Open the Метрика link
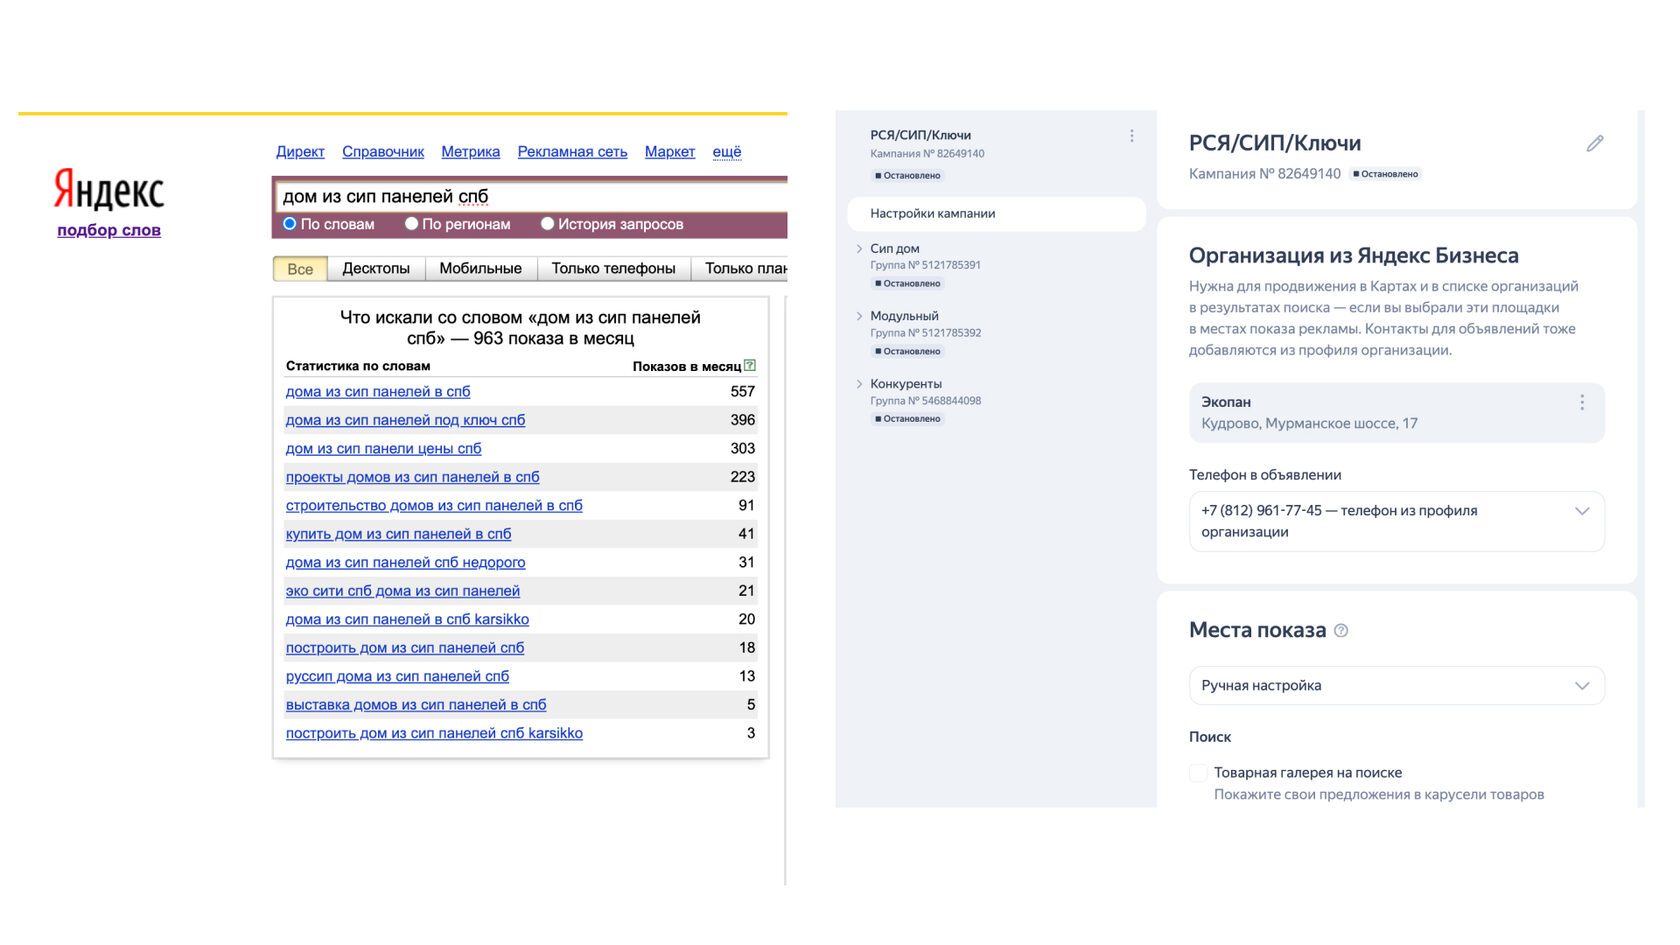The image size is (1680, 945). point(470,152)
